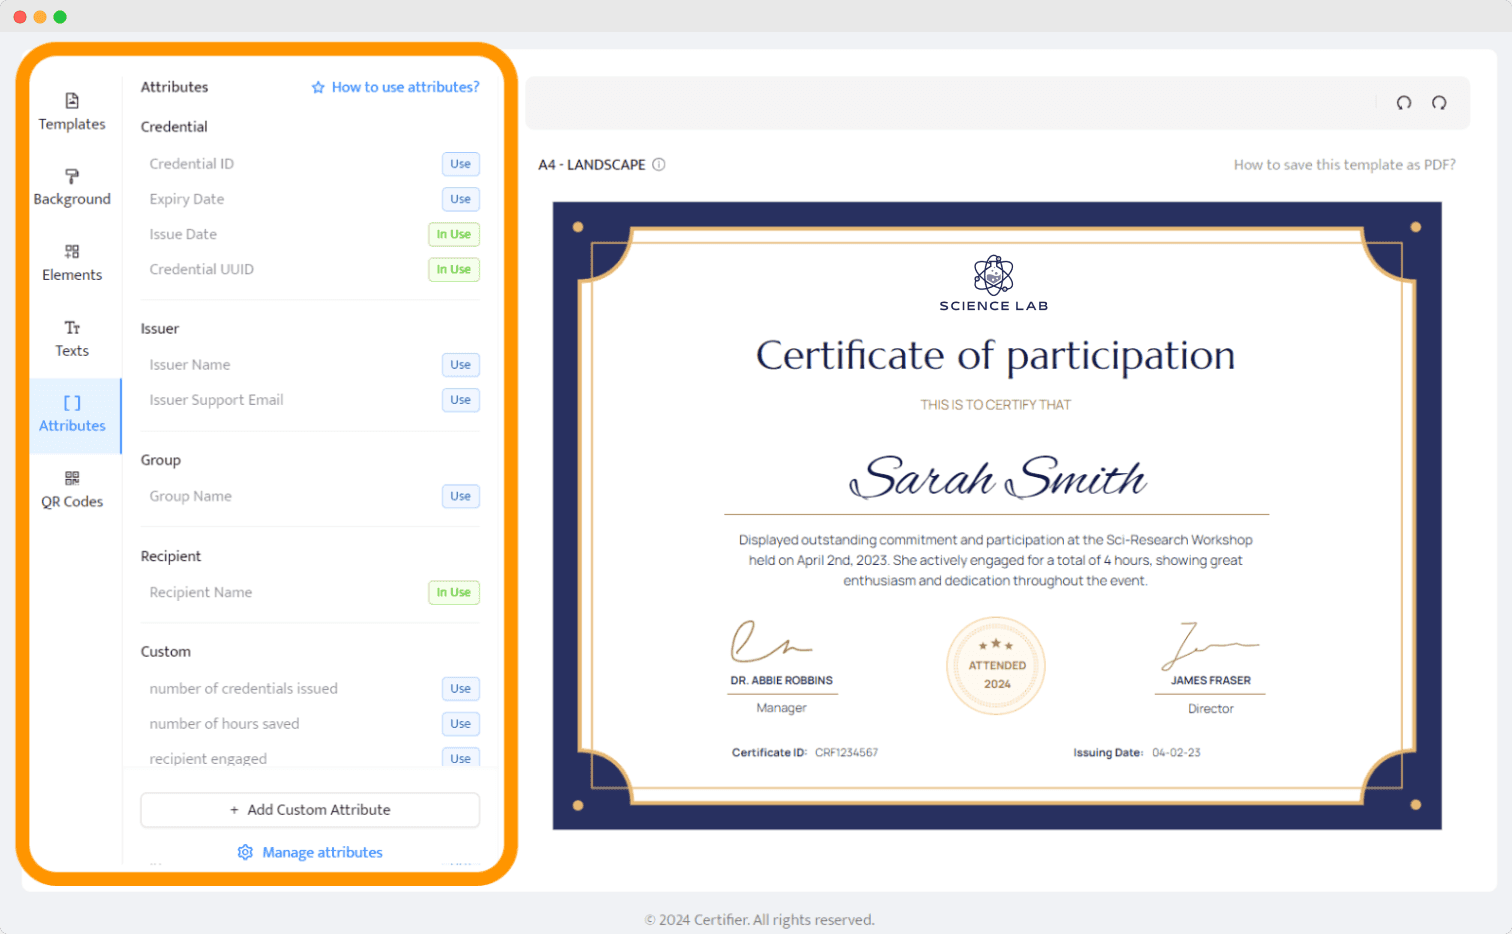The height and width of the screenshot is (934, 1512).
Task: Open the Templates panel
Action: pos(71,110)
